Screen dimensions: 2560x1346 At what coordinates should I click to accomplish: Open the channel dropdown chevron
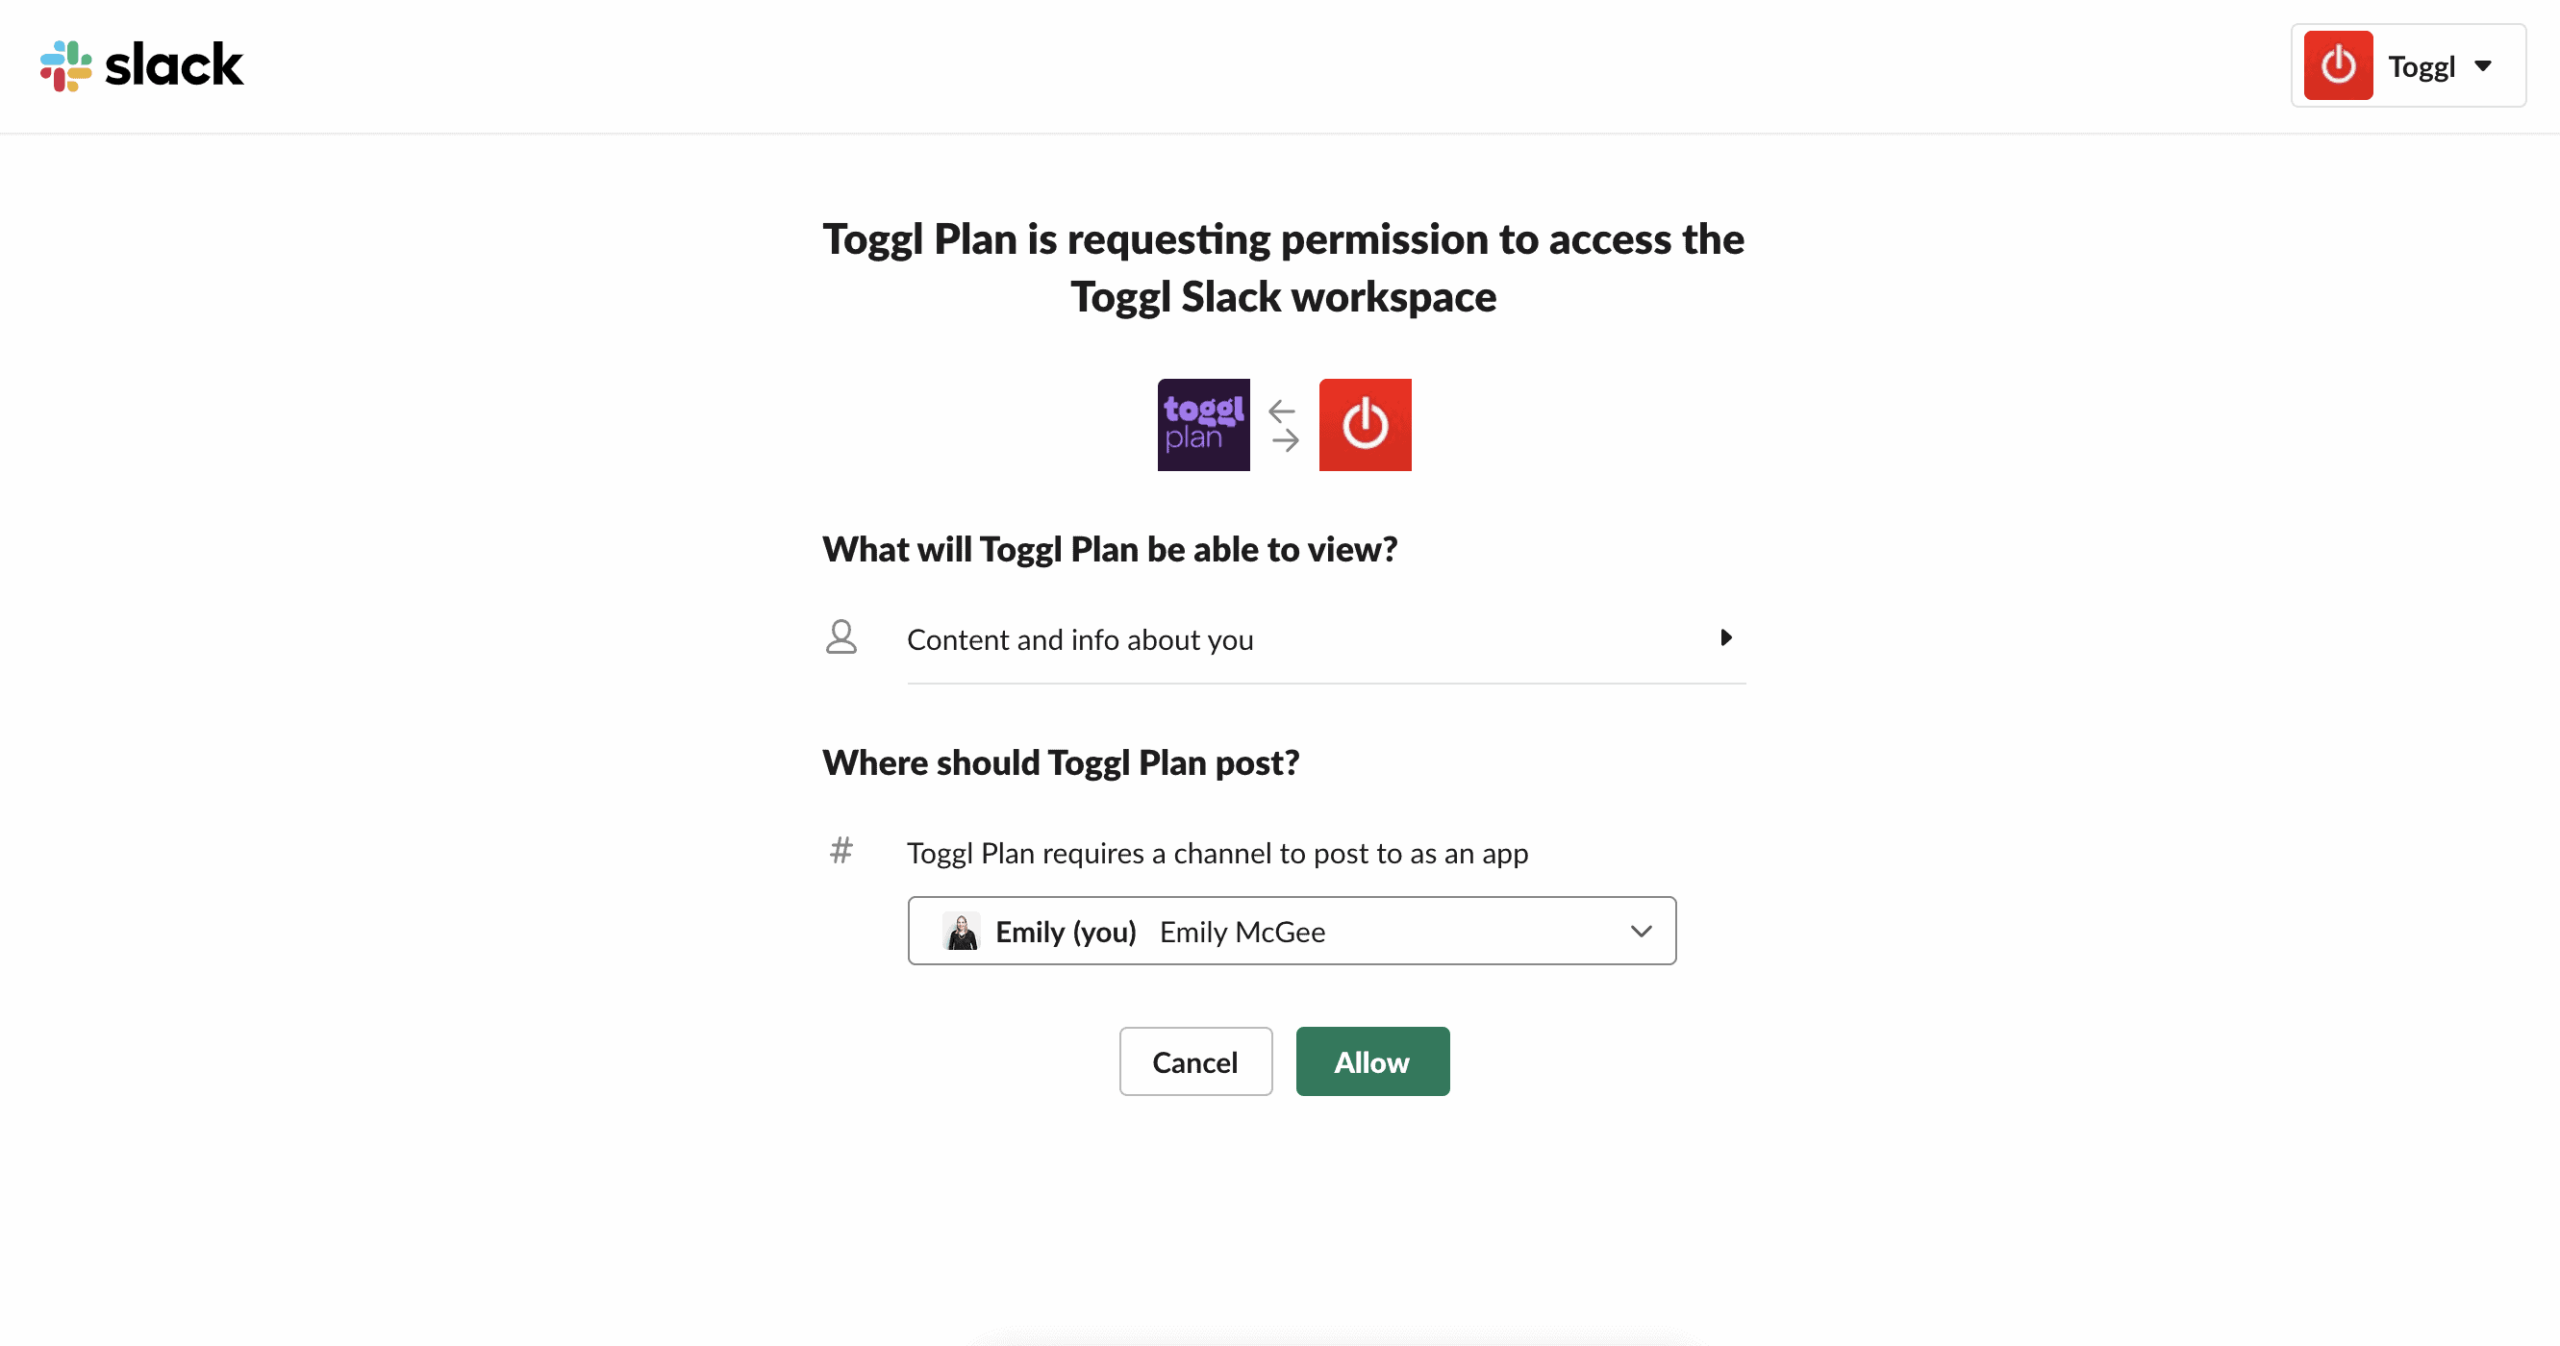click(x=1640, y=931)
